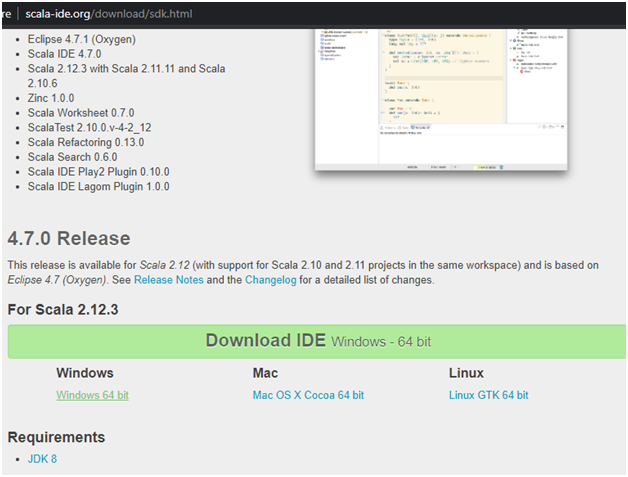Click the Scala IDE screenshot thumbnail
Viewport: 628px width, 477px height.
pyautogui.click(x=441, y=99)
